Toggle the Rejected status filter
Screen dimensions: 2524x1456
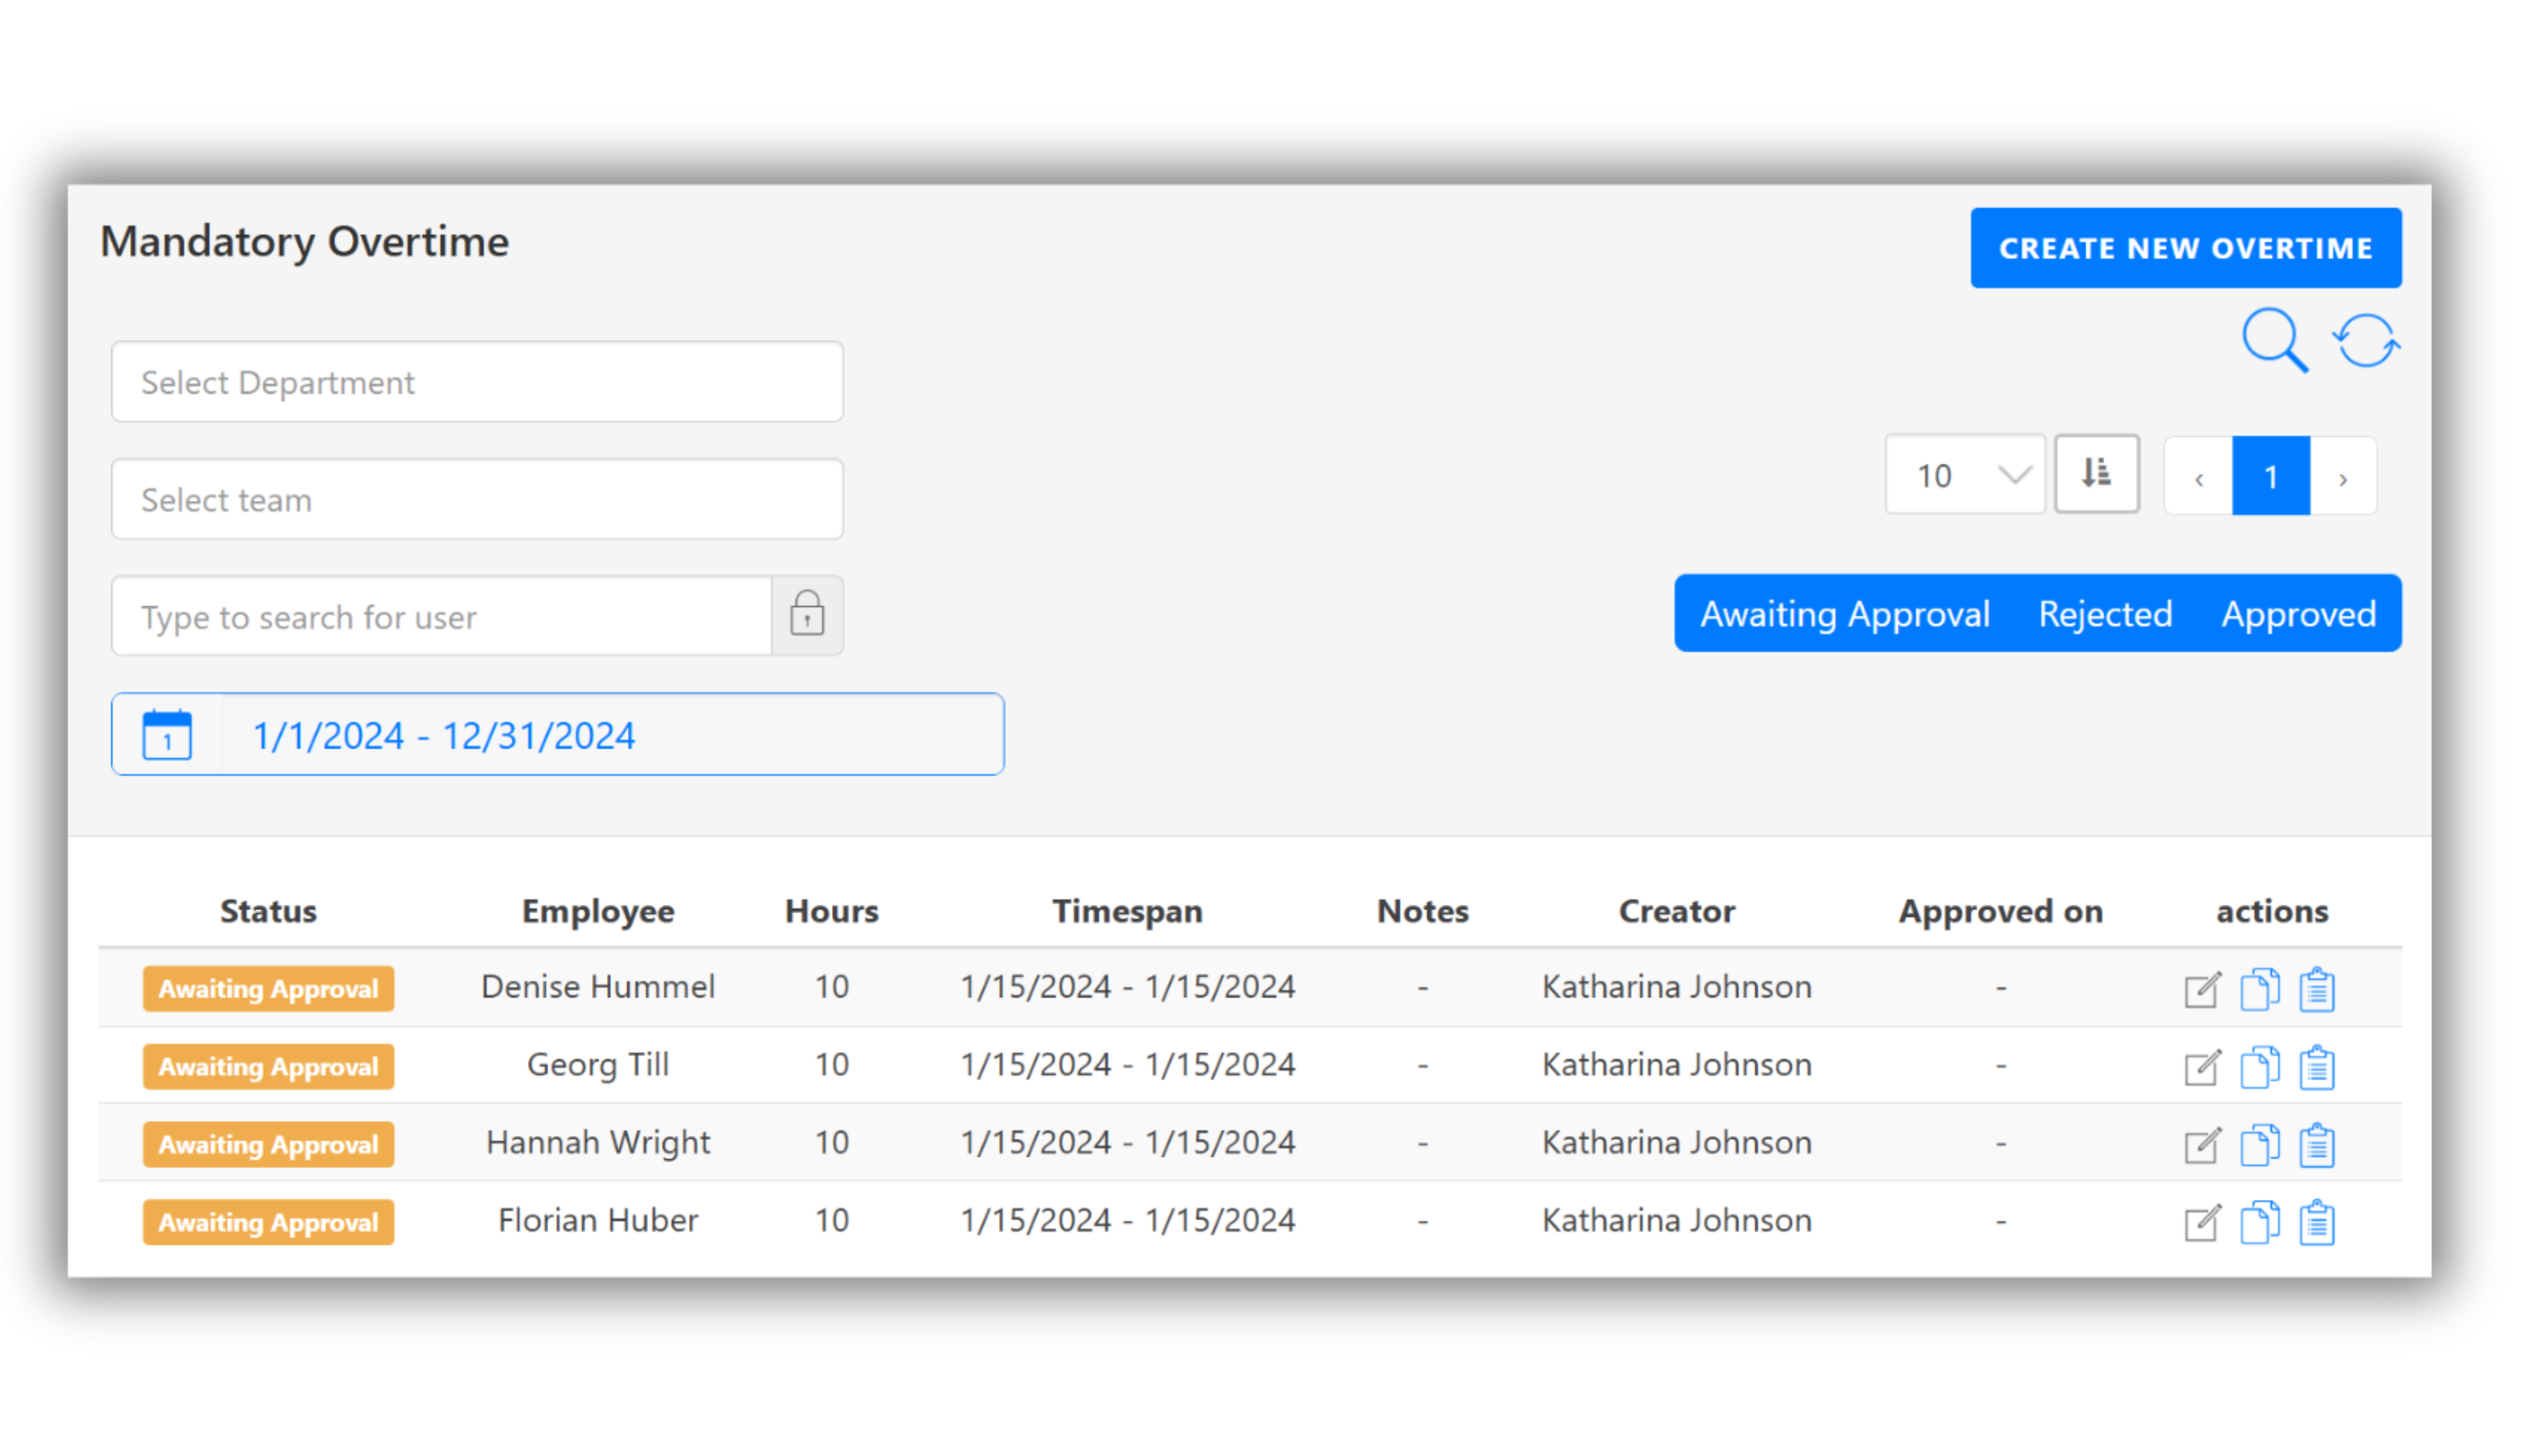[2105, 614]
